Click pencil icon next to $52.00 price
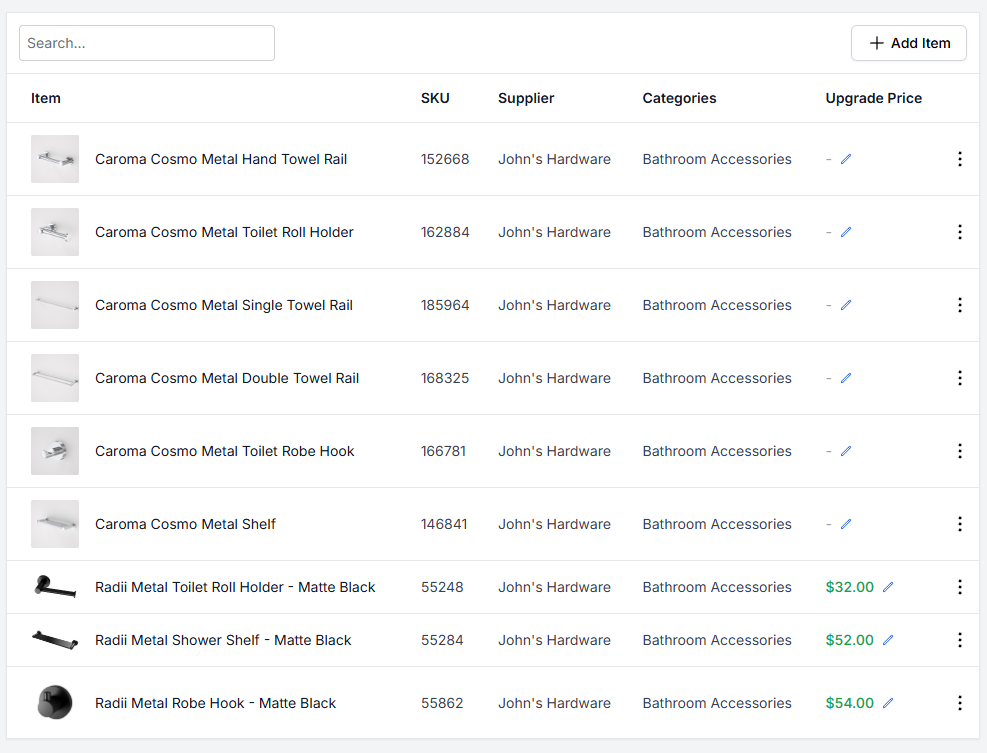 pos(888,640)
